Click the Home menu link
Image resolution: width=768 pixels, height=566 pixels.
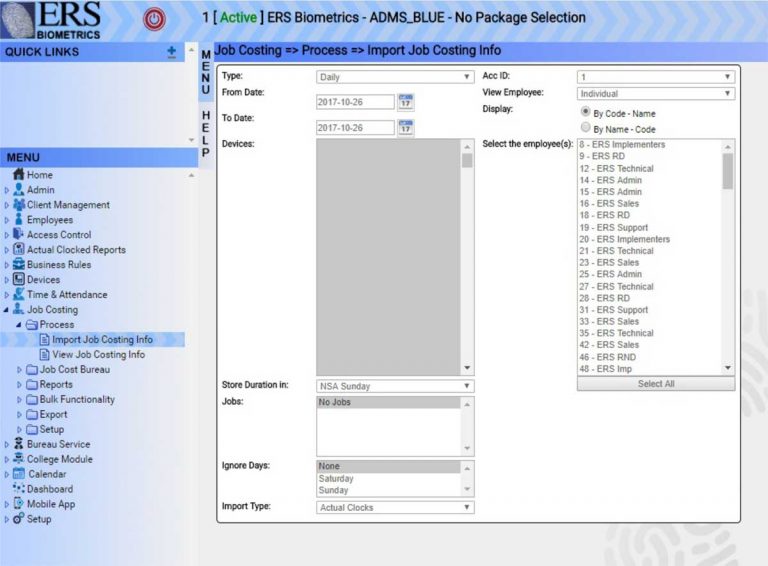(x=40, y=175)
